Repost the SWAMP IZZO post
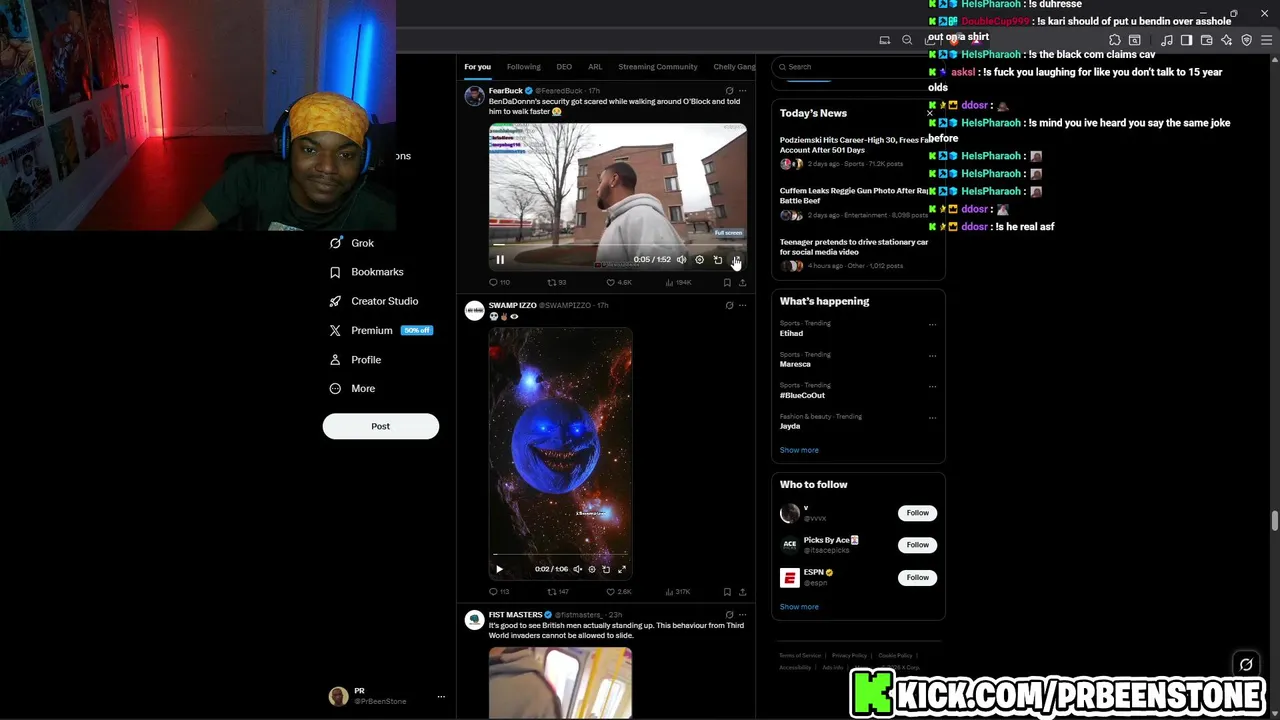 (557, 592)
